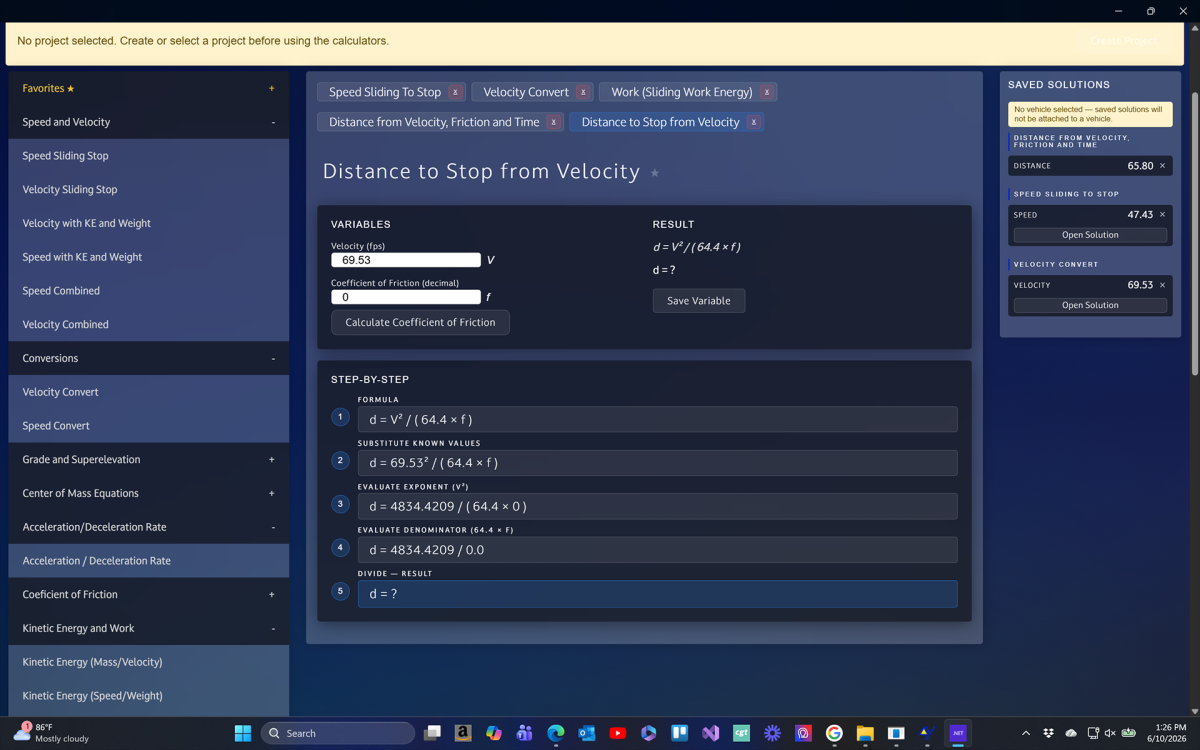Open Visual Studio from the taskbar
Viewport: 1200px width, 750px height.
click(710, 733)
